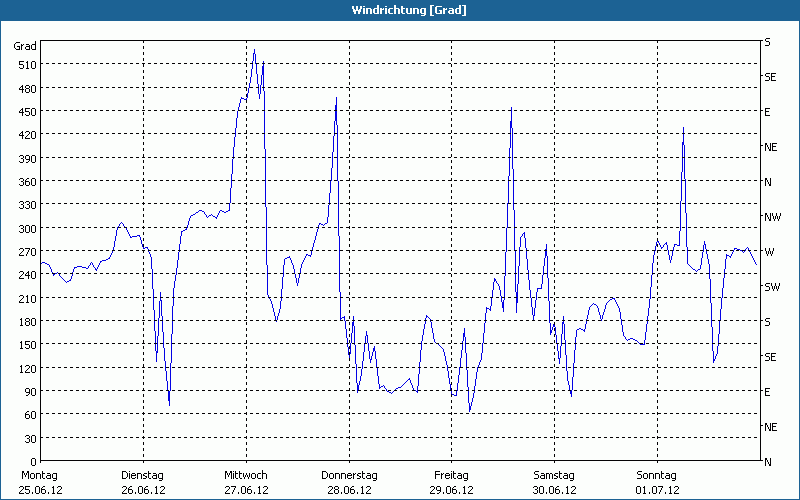The width and height of the screenshot is (800, 500).
Task: Select the 270 degree axis label
Action: 27,252
